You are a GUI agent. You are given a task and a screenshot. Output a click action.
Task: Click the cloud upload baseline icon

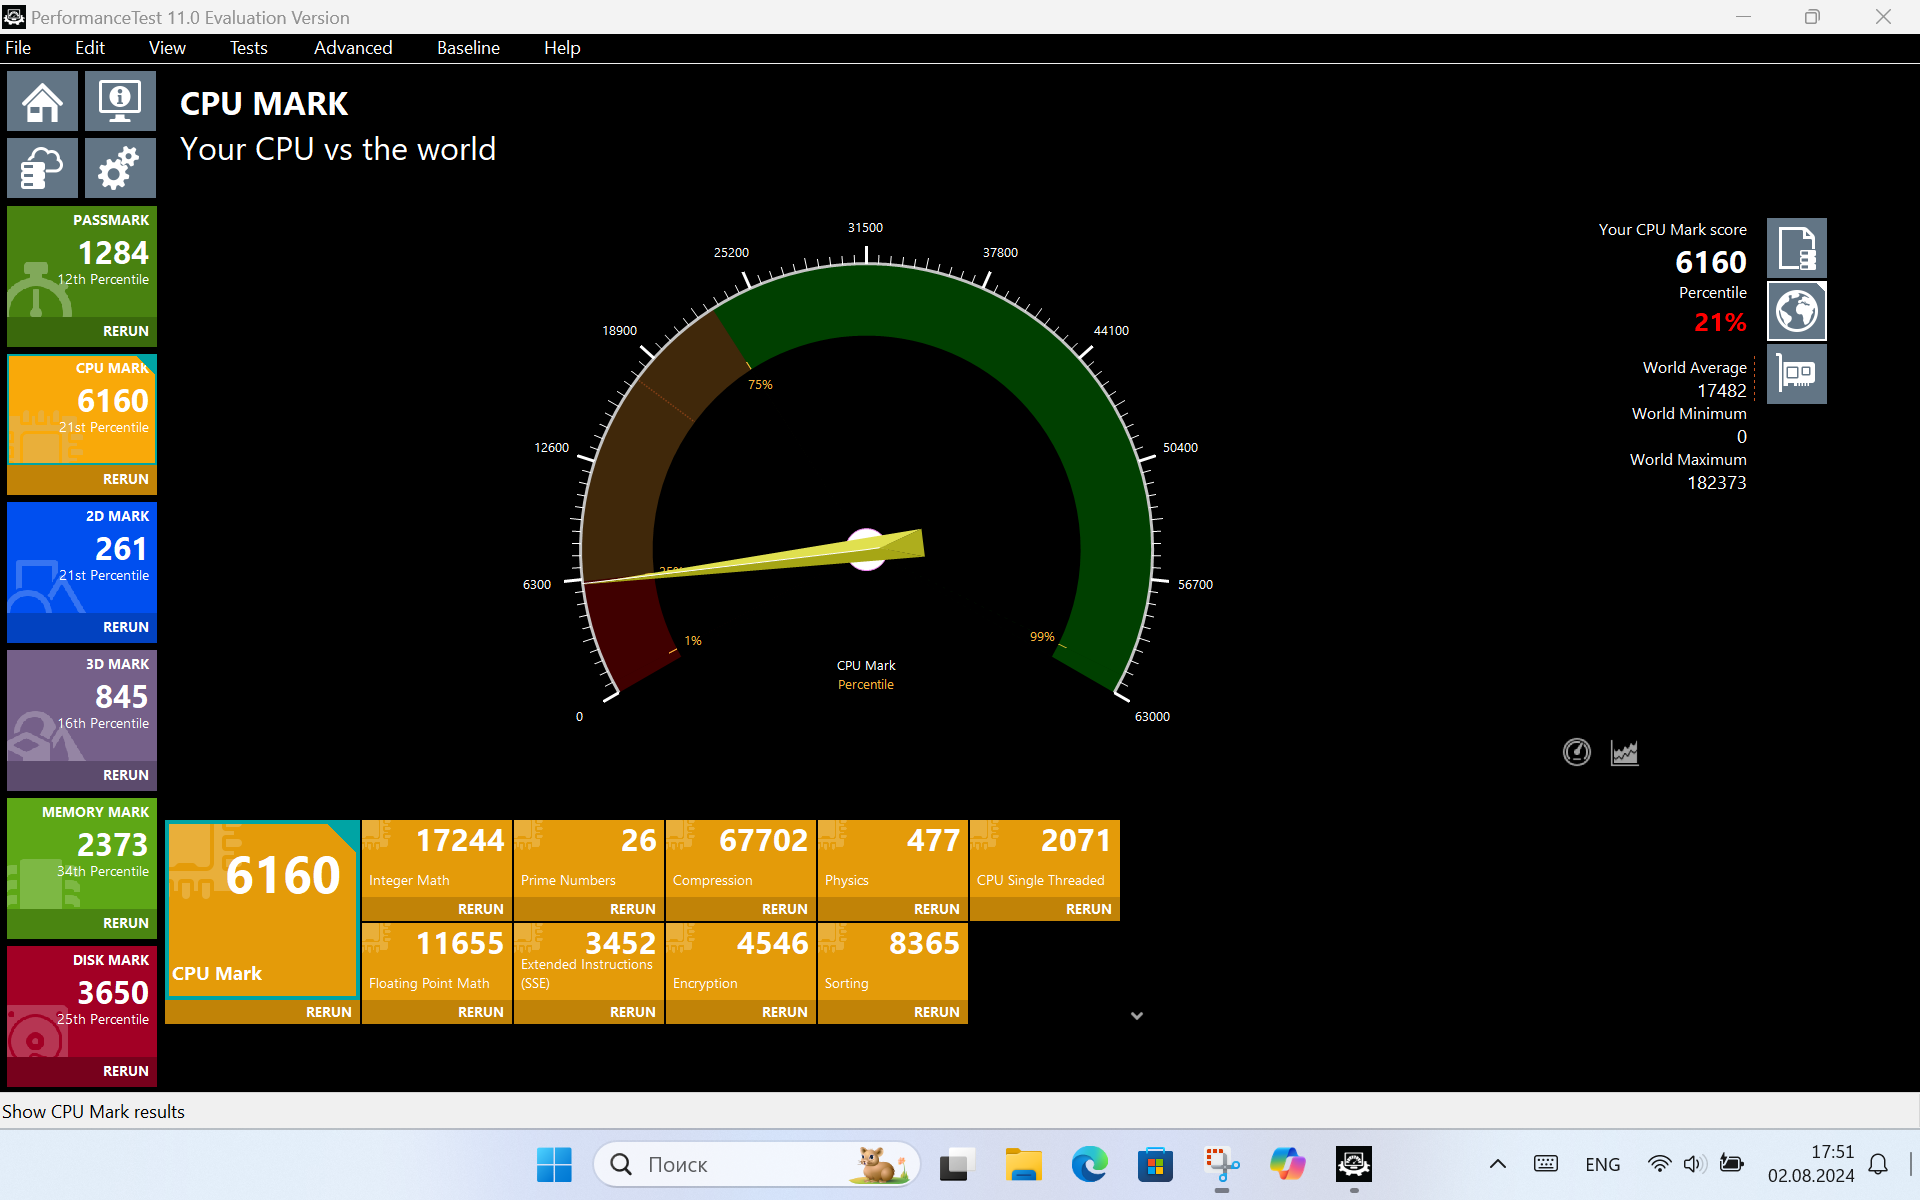click(x=42, y=168)
